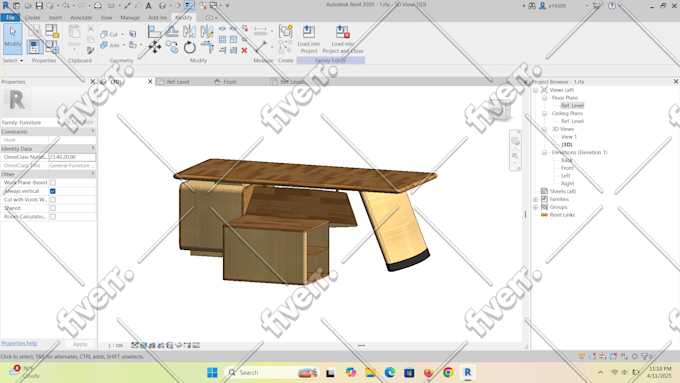Switch to the Manage ribbon tab
This screenshot has width=680, height=383.
tap(130, 18)
